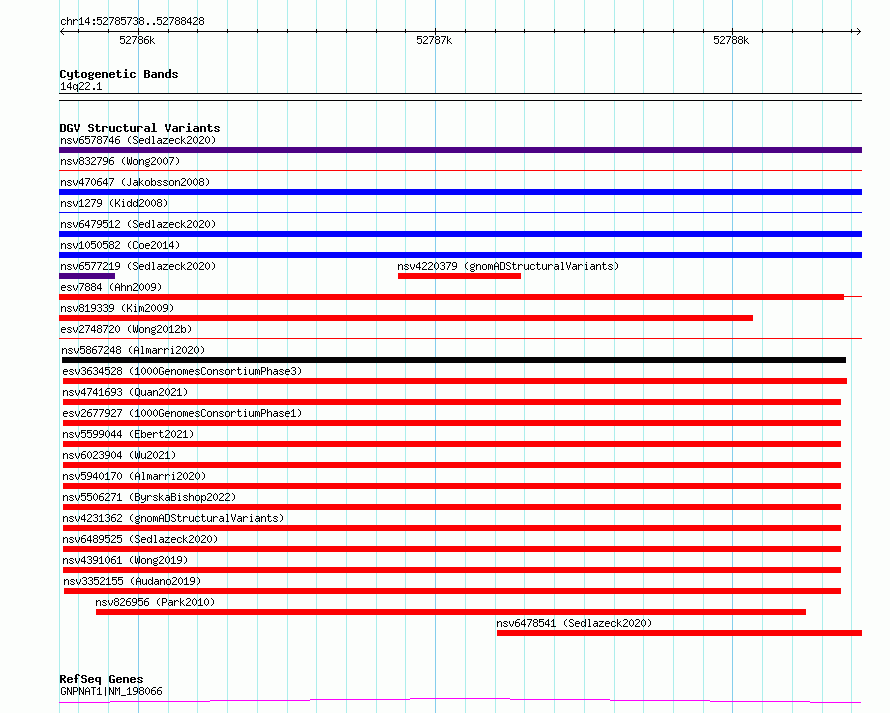Click the 52787k ruler position label

(x=434, y=40)
